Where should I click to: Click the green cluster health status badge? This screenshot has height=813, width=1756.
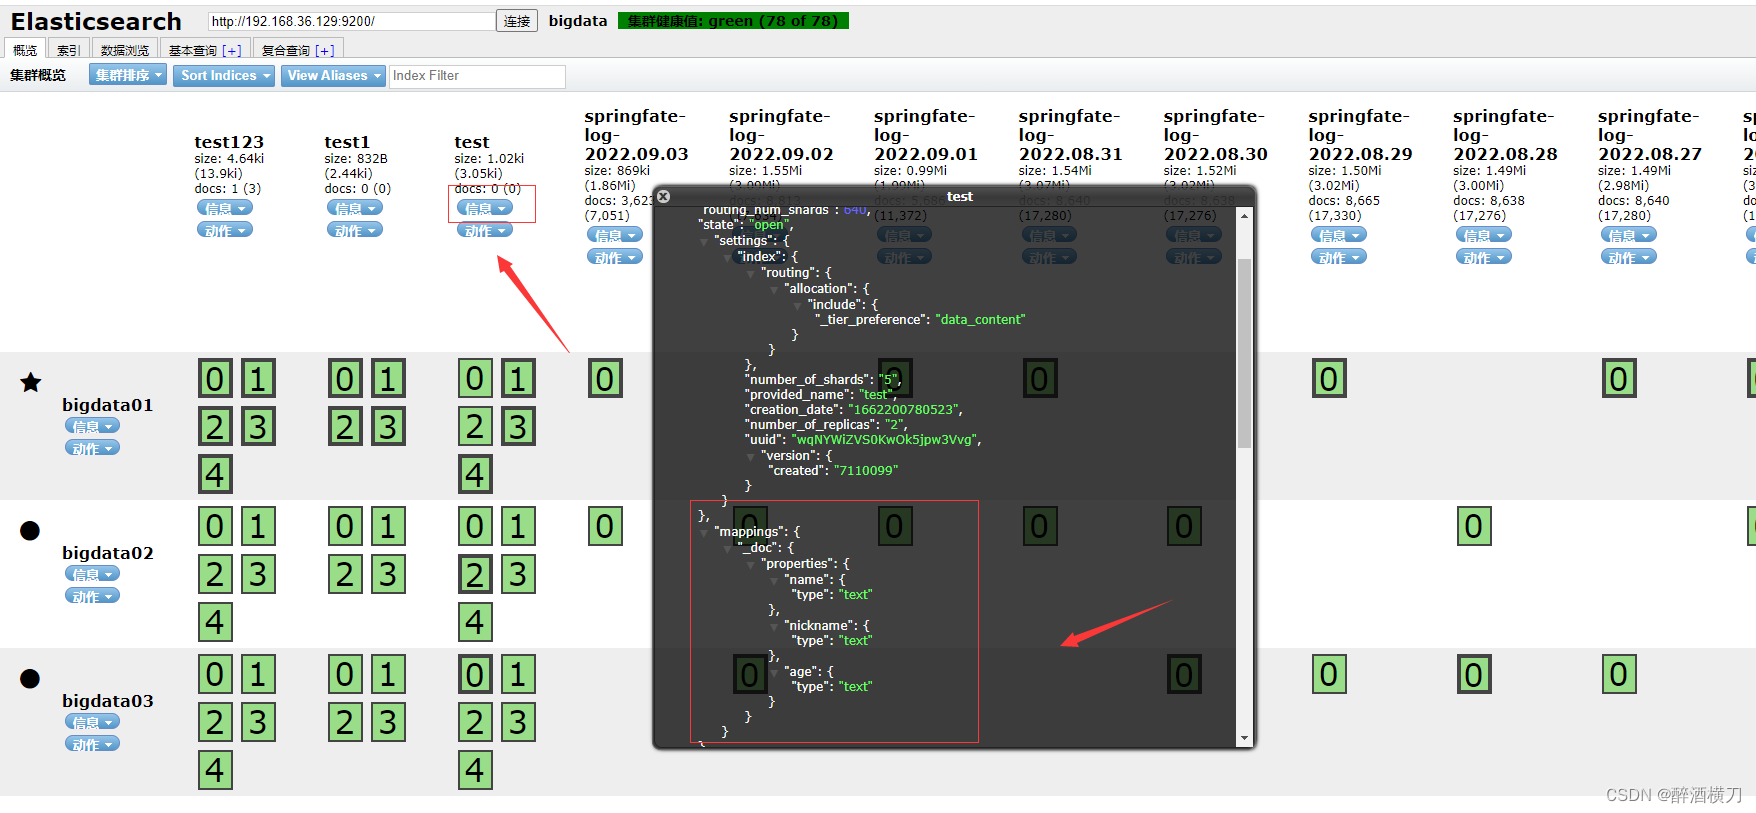coord(733,21)
